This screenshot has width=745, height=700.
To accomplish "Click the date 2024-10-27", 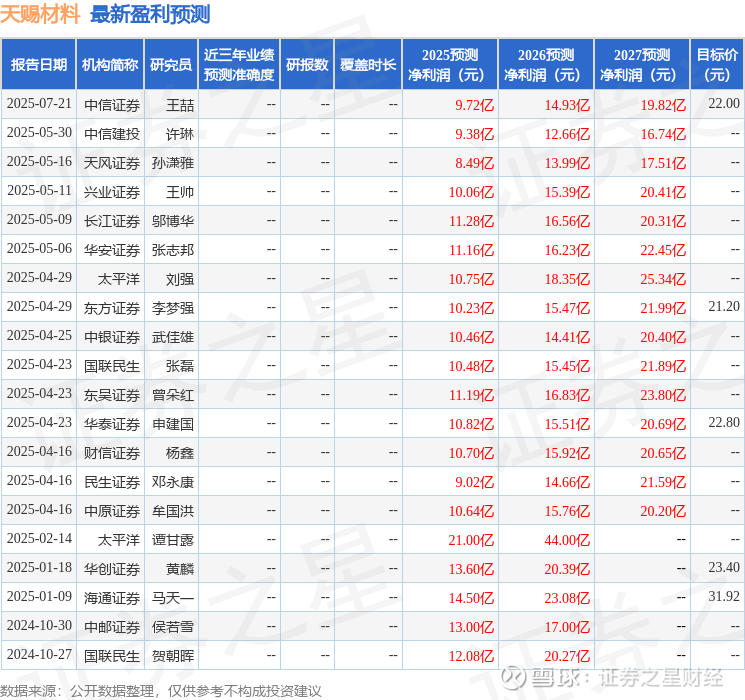I will click(39, 654).
